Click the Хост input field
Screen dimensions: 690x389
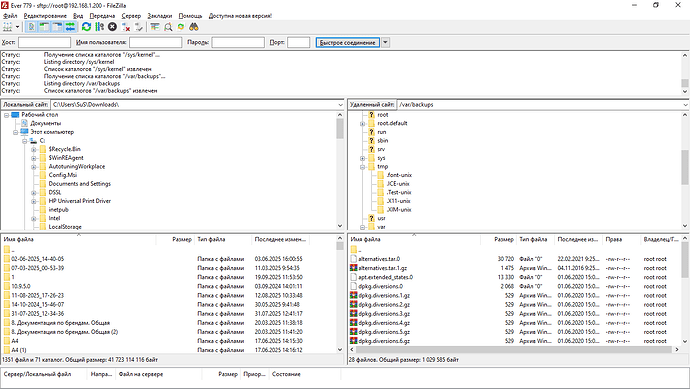click(x=44, y=42)
